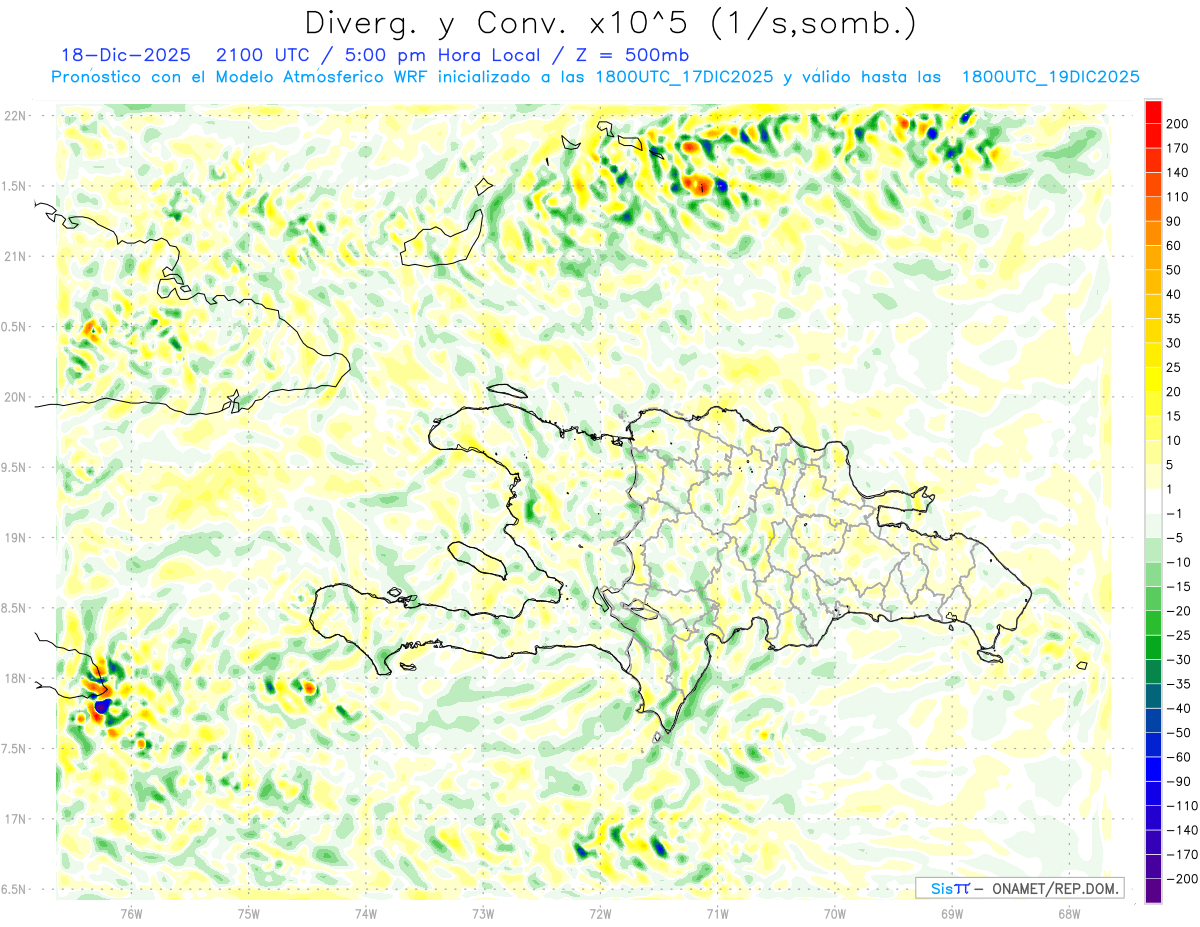Image resolution: width=1200 pixels, height=927 pixels.
Task: Click the 'Diverg. y Conv. x10^5' chart title
Action: click(609, 23)
